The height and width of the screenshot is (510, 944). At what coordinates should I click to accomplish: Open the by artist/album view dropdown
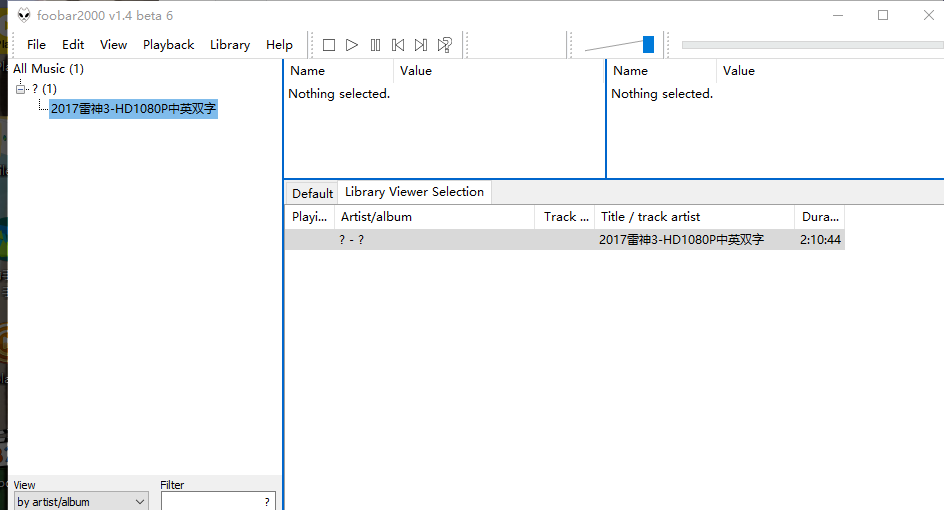[x=81, y=502]
